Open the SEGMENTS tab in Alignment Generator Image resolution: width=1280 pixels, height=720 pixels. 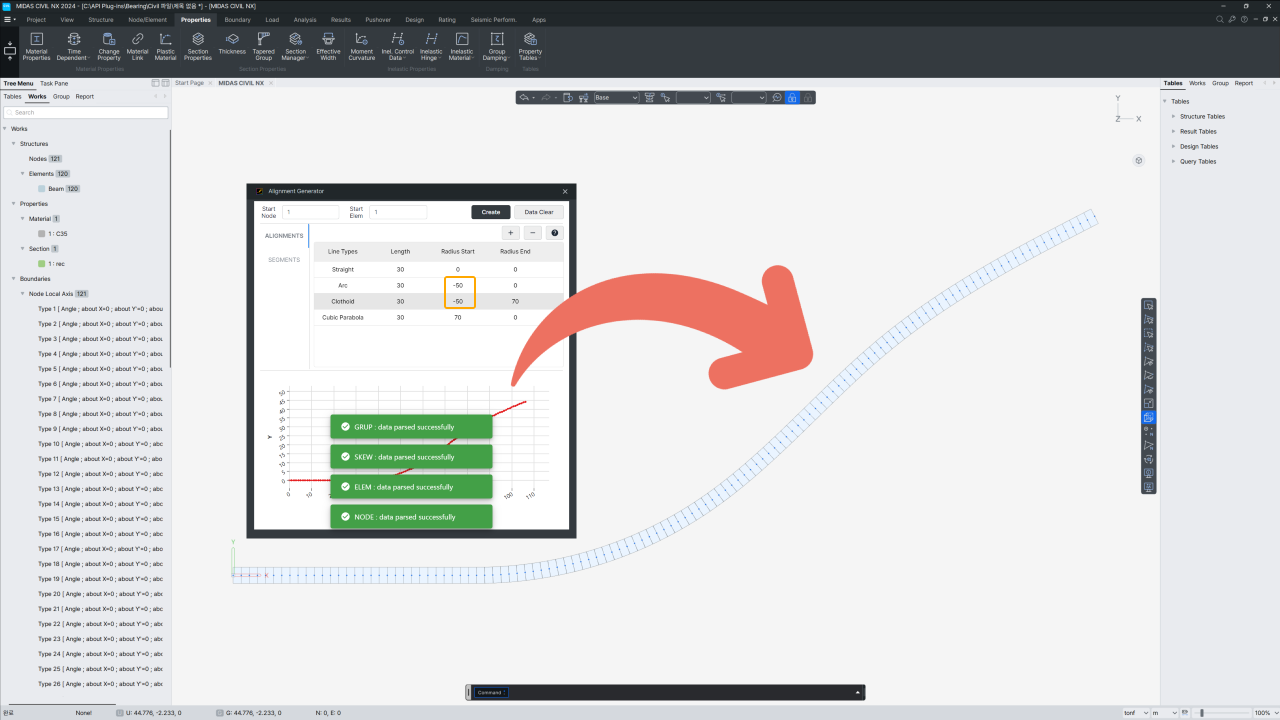pyautogui.click(x=283, y=260)
